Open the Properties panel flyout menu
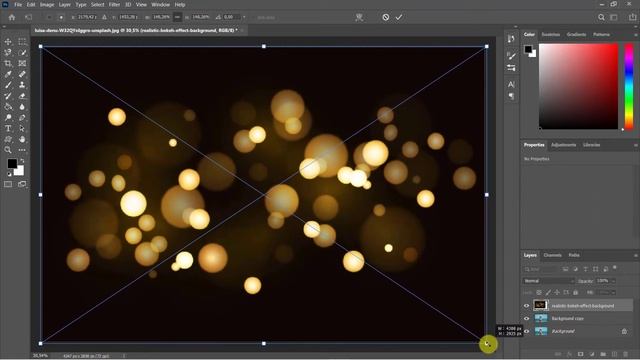Screen dimensions: 640x360 coord(636,145)
